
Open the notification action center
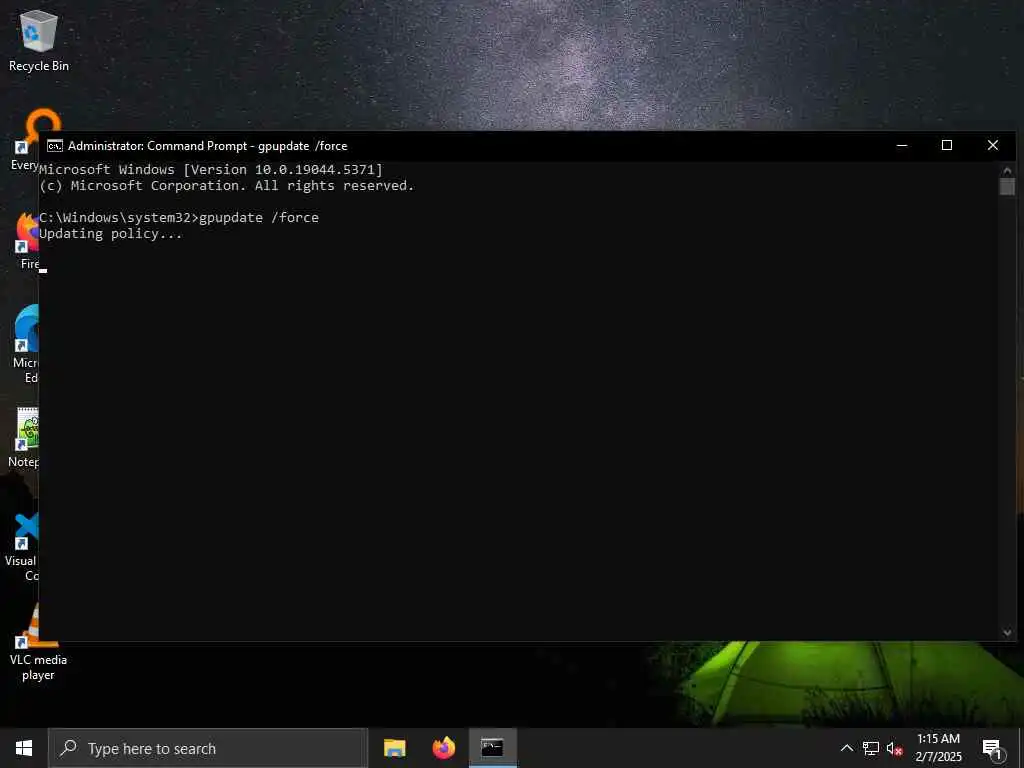[x=992, y=748]
